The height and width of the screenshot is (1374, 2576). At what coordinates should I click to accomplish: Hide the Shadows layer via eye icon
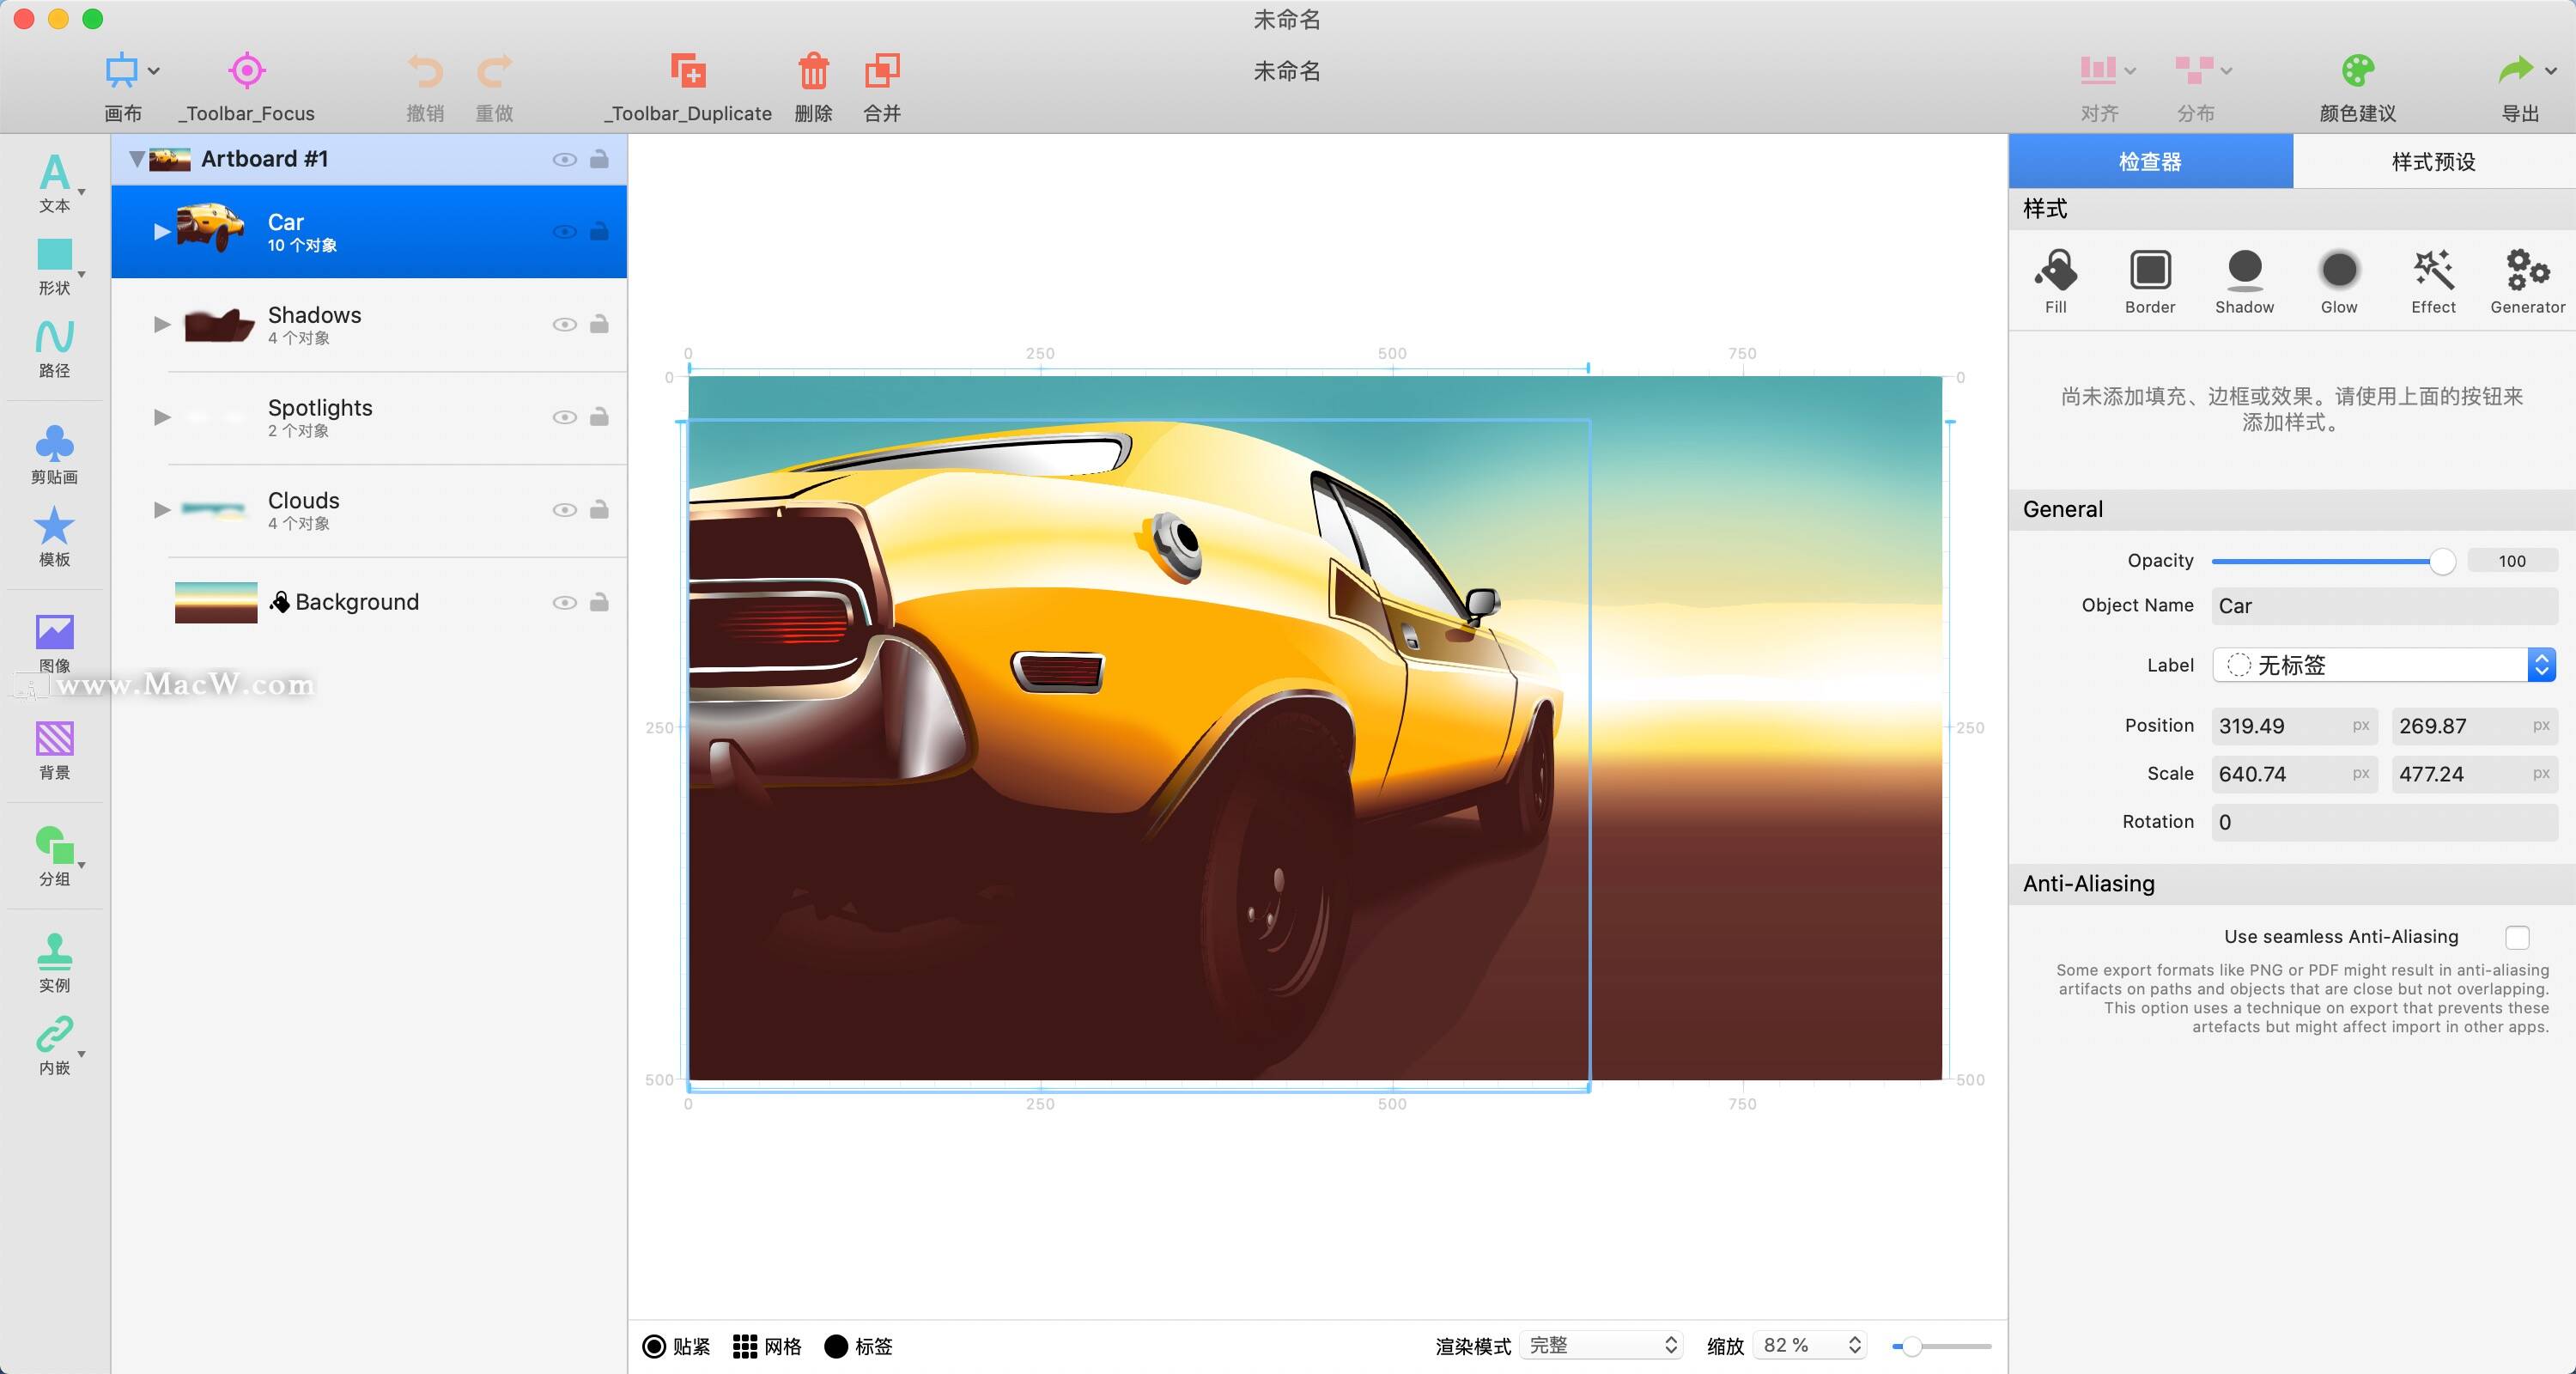pyautogui.click(x=564, y=324)
